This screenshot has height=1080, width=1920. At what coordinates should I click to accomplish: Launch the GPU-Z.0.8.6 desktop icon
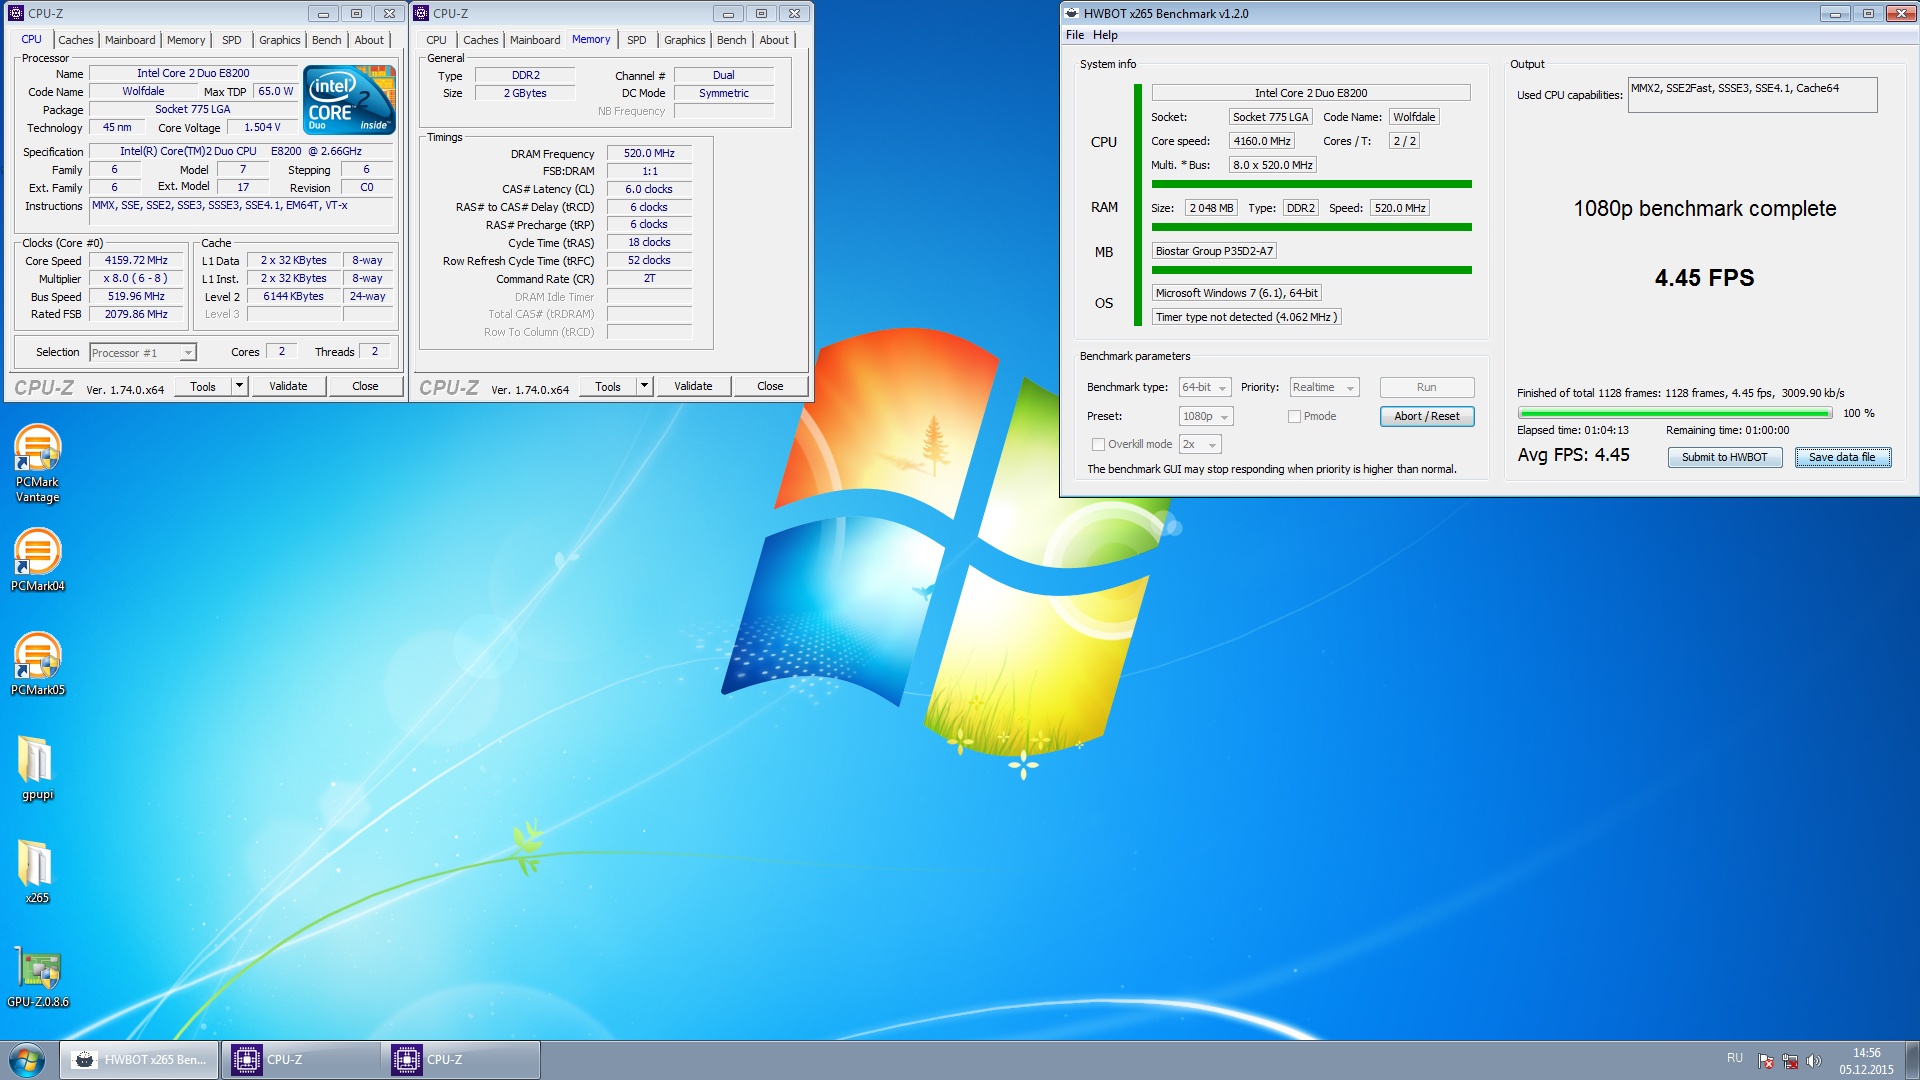coord(37,976)
